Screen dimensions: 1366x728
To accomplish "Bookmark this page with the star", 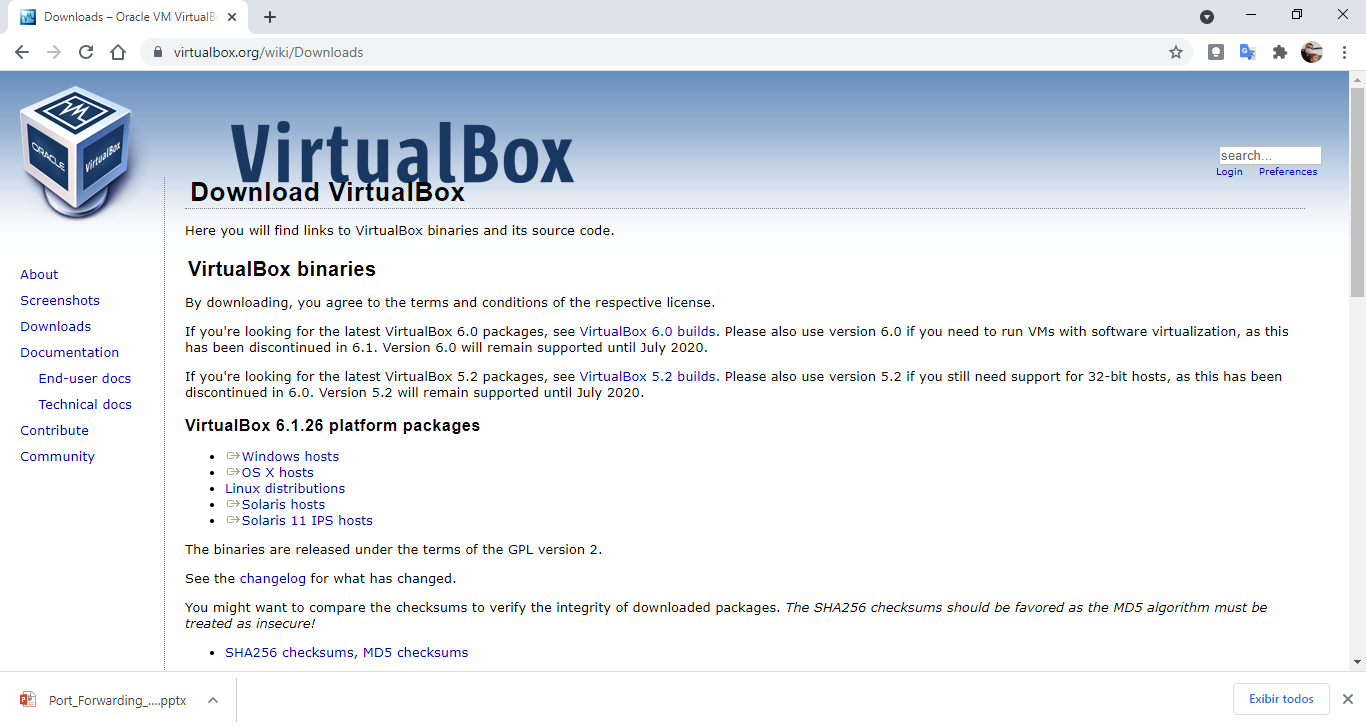I will point(1176,52).
